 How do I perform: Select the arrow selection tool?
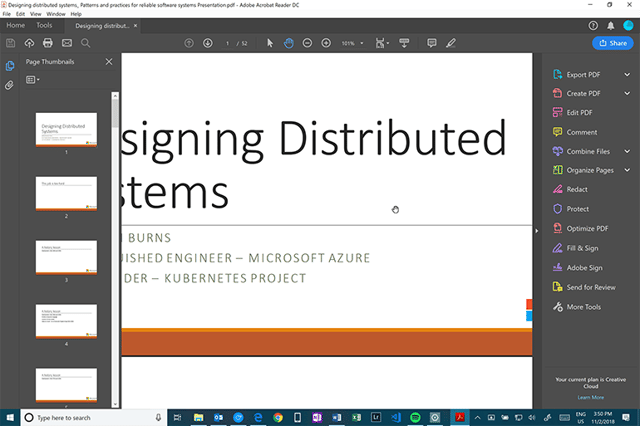click(270, 43)
